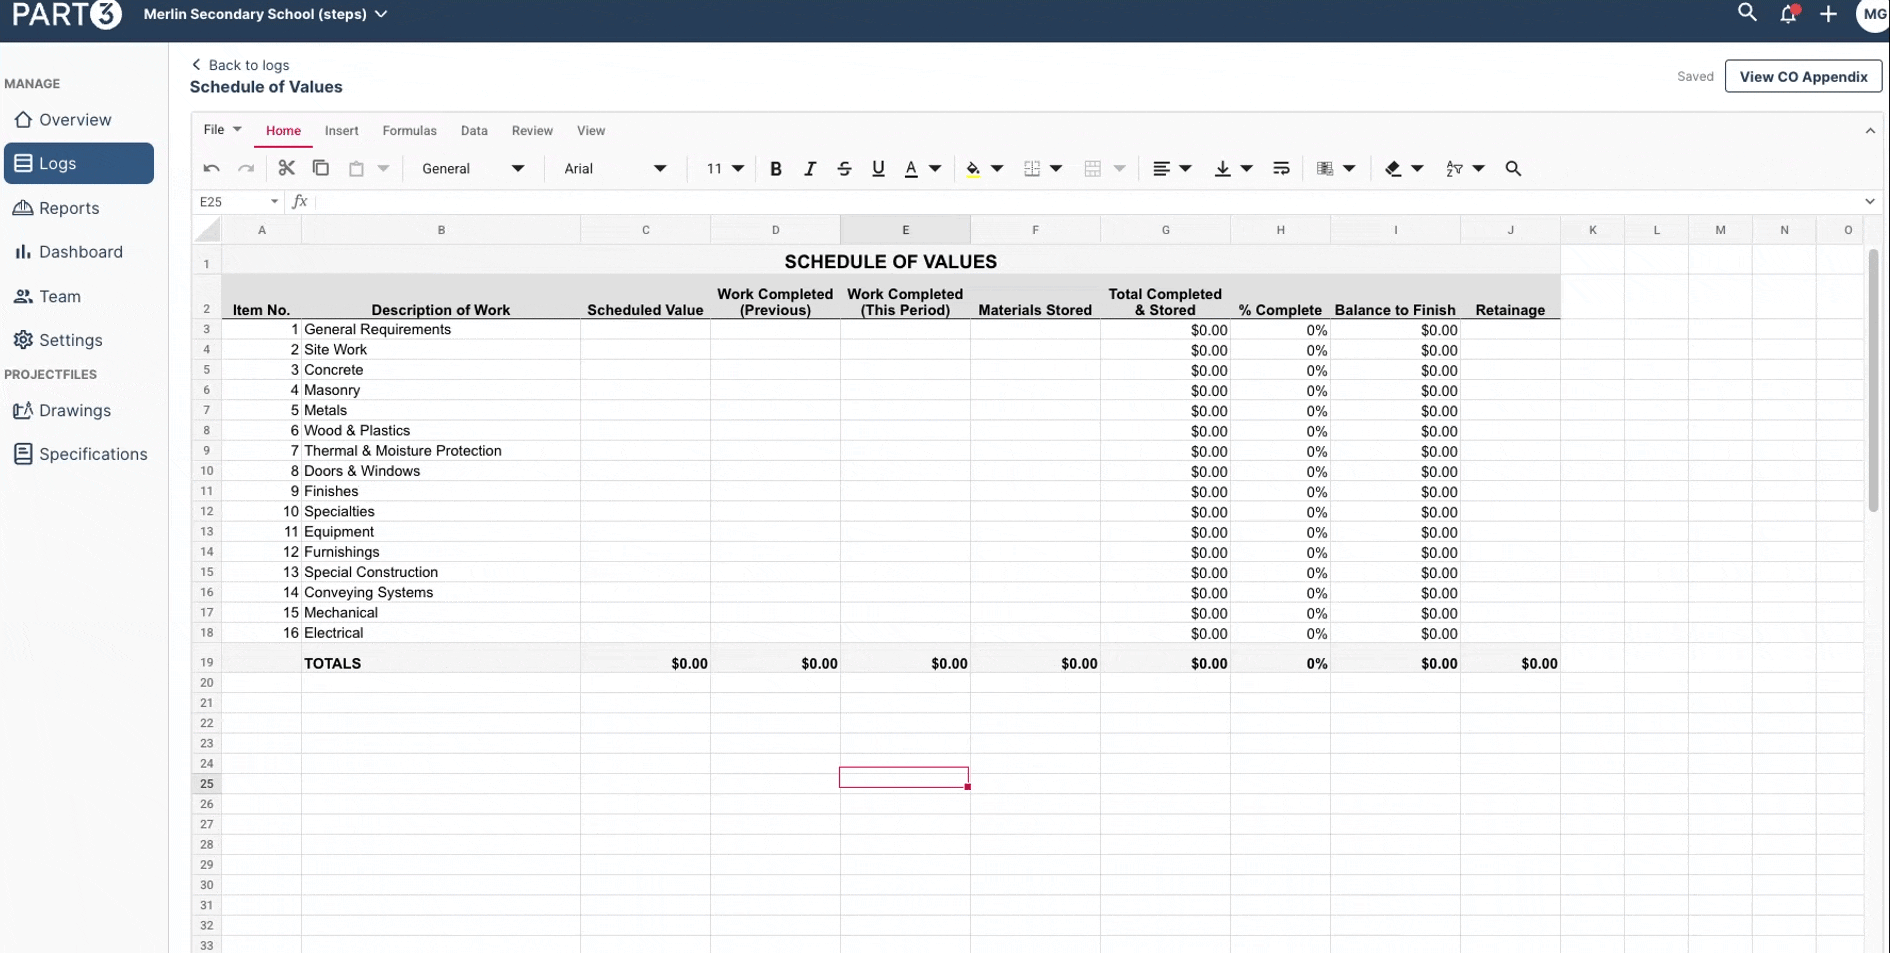
Task: Open the General number format dropdown
Action: pyautogui.click(x=472, y=169)
